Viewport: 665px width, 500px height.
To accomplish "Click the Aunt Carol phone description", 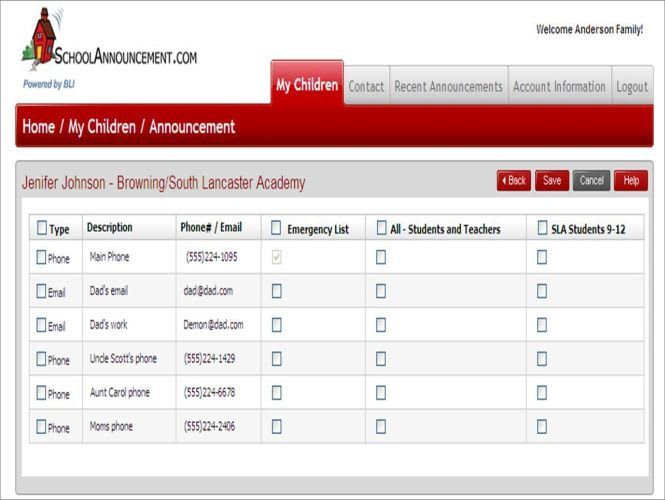I will (x=120, y=392).
